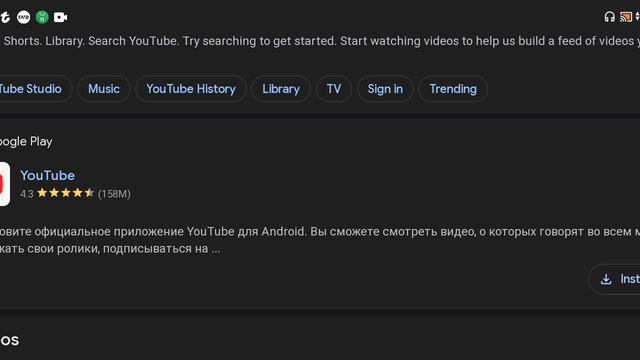
Task: Open the Trending chip
Action: tap(453, 89)
